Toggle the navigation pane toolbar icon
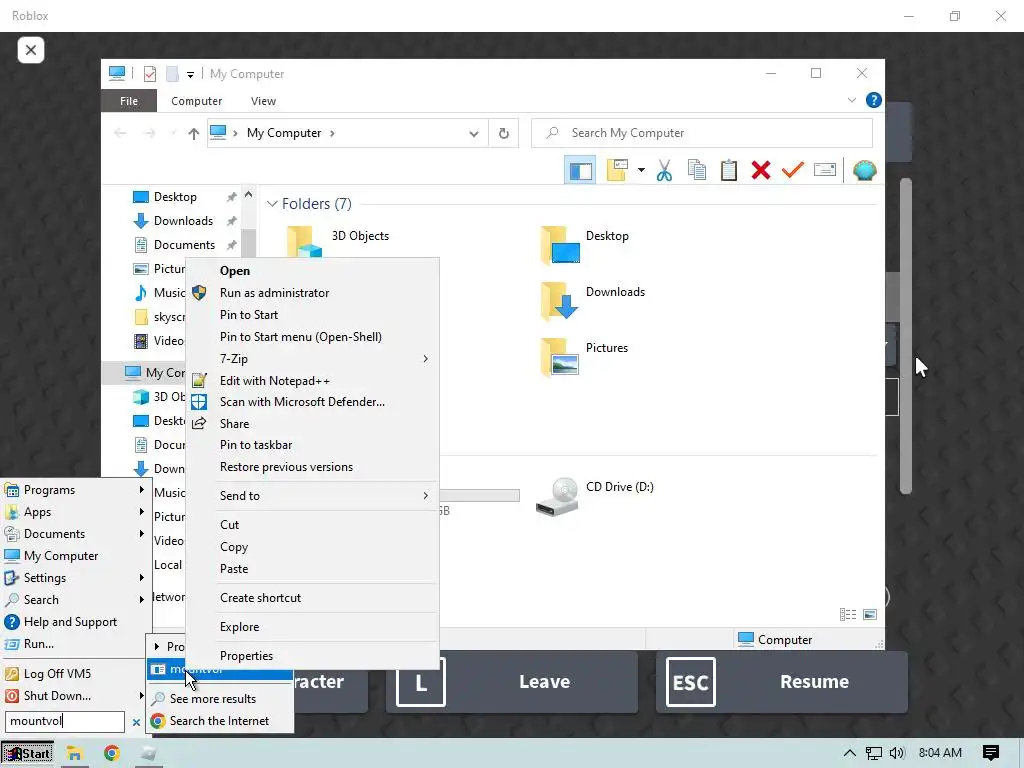This screenshot has width=1024, height=768. coord(580,170)
